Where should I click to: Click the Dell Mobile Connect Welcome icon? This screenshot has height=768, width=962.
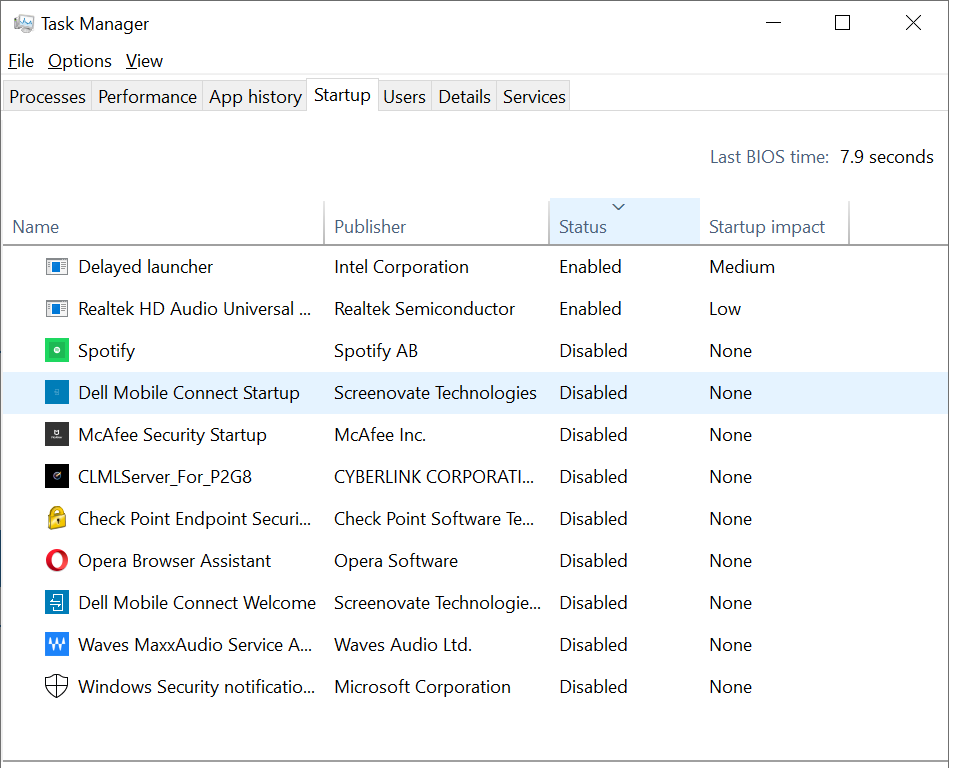click(57, 603)
